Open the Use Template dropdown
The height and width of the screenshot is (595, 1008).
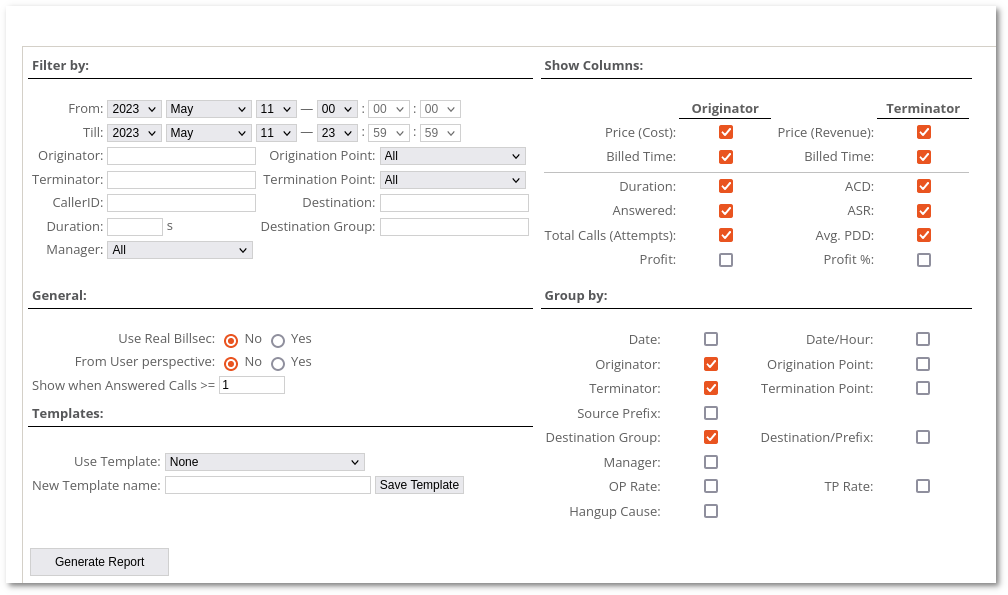click(264, 462)
